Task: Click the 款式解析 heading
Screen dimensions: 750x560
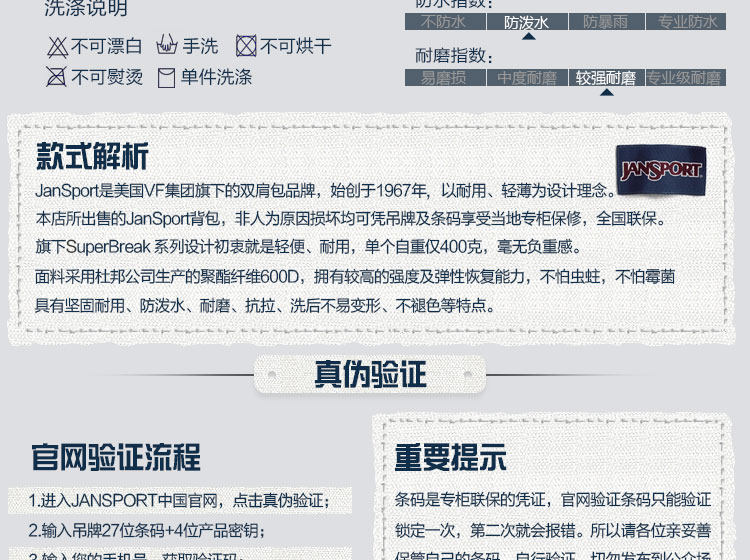Action: click(x=92, y=156)
